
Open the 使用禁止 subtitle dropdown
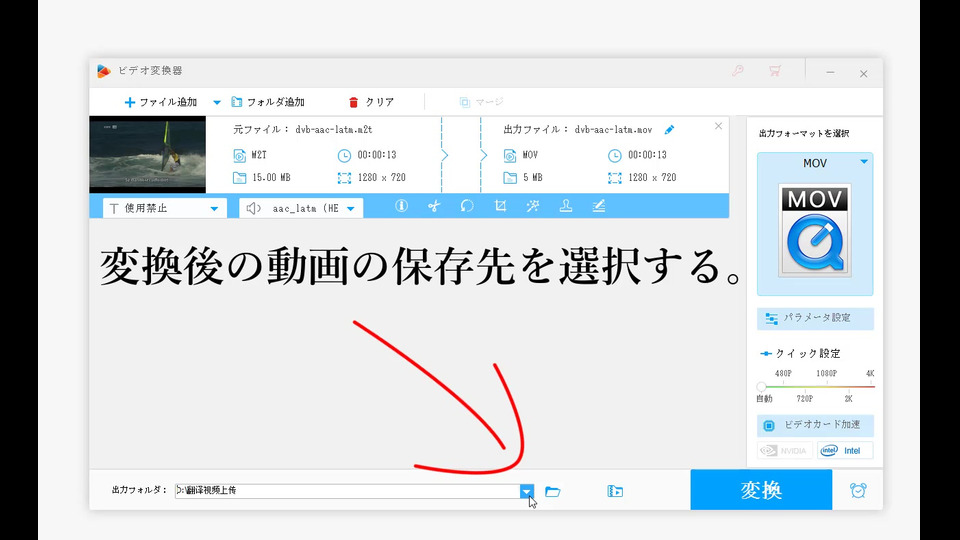coord(164,208)
